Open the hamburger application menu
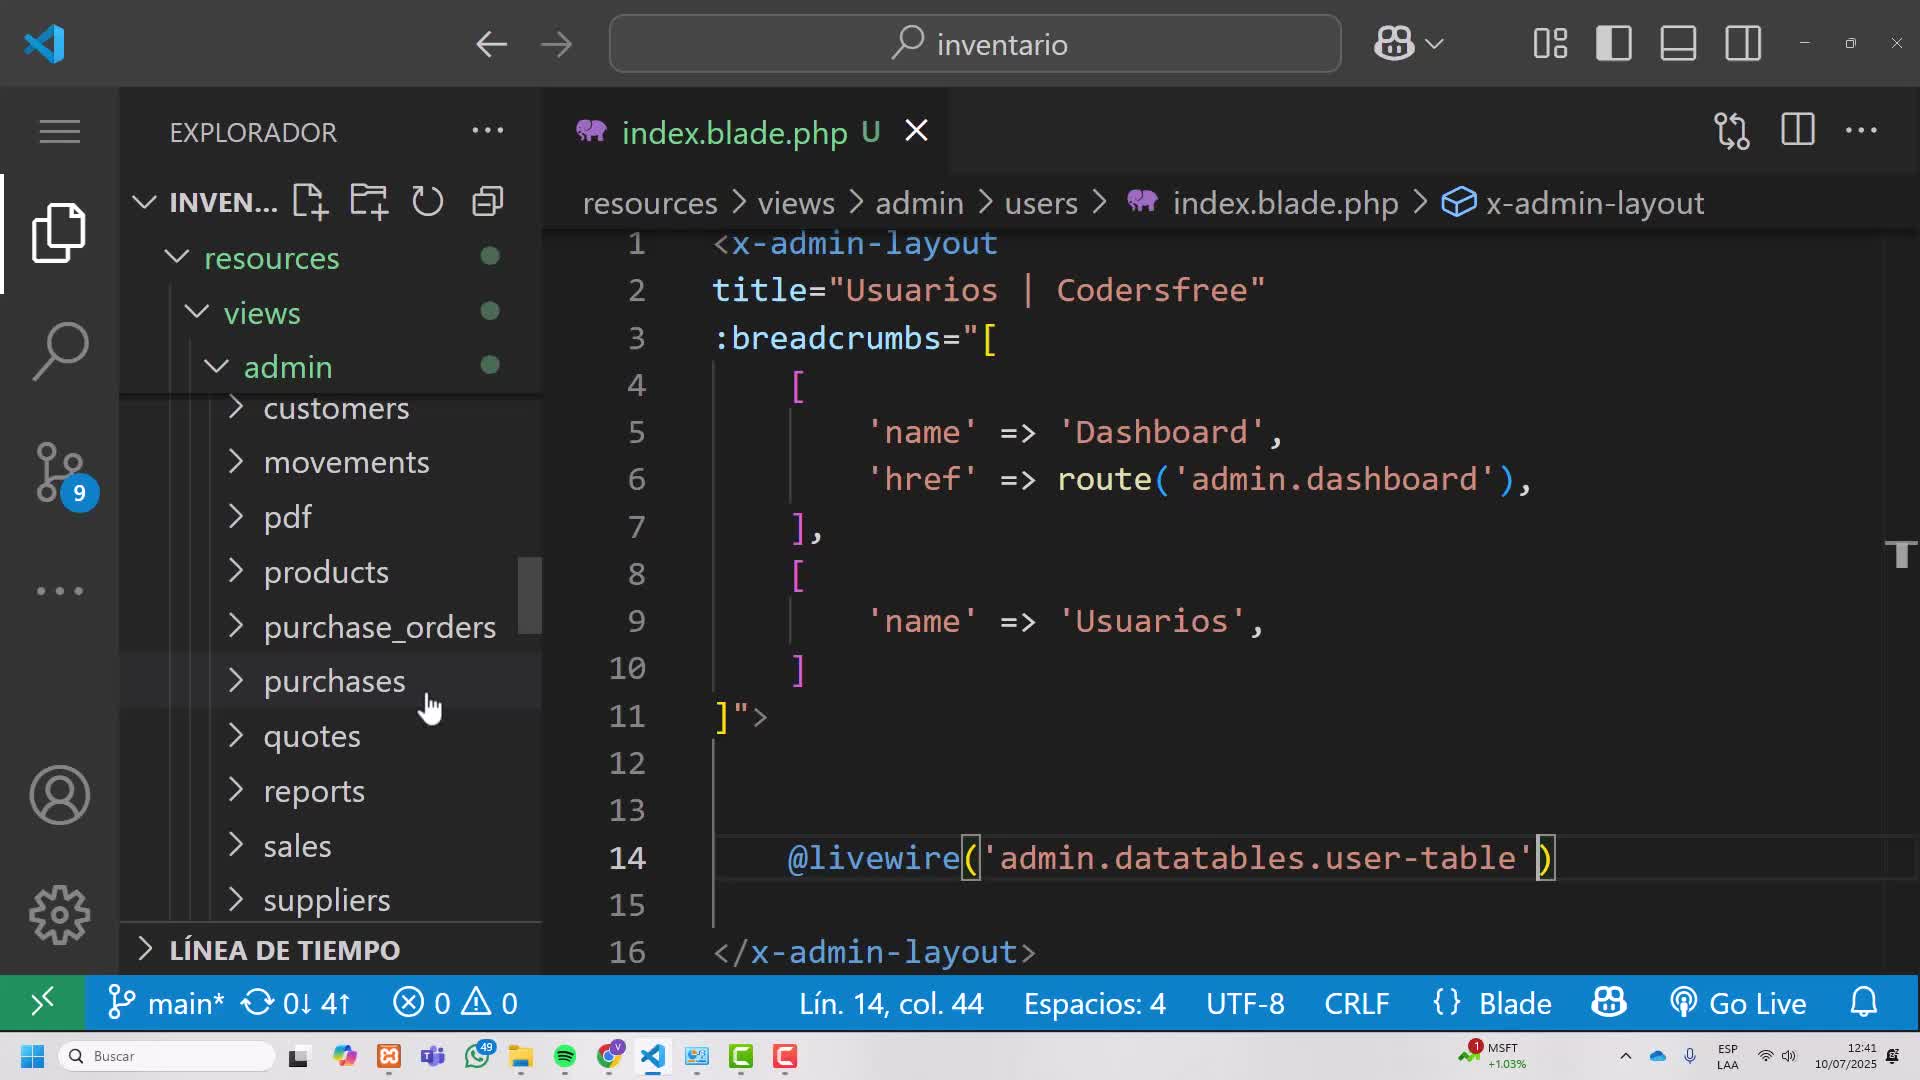 59,132
